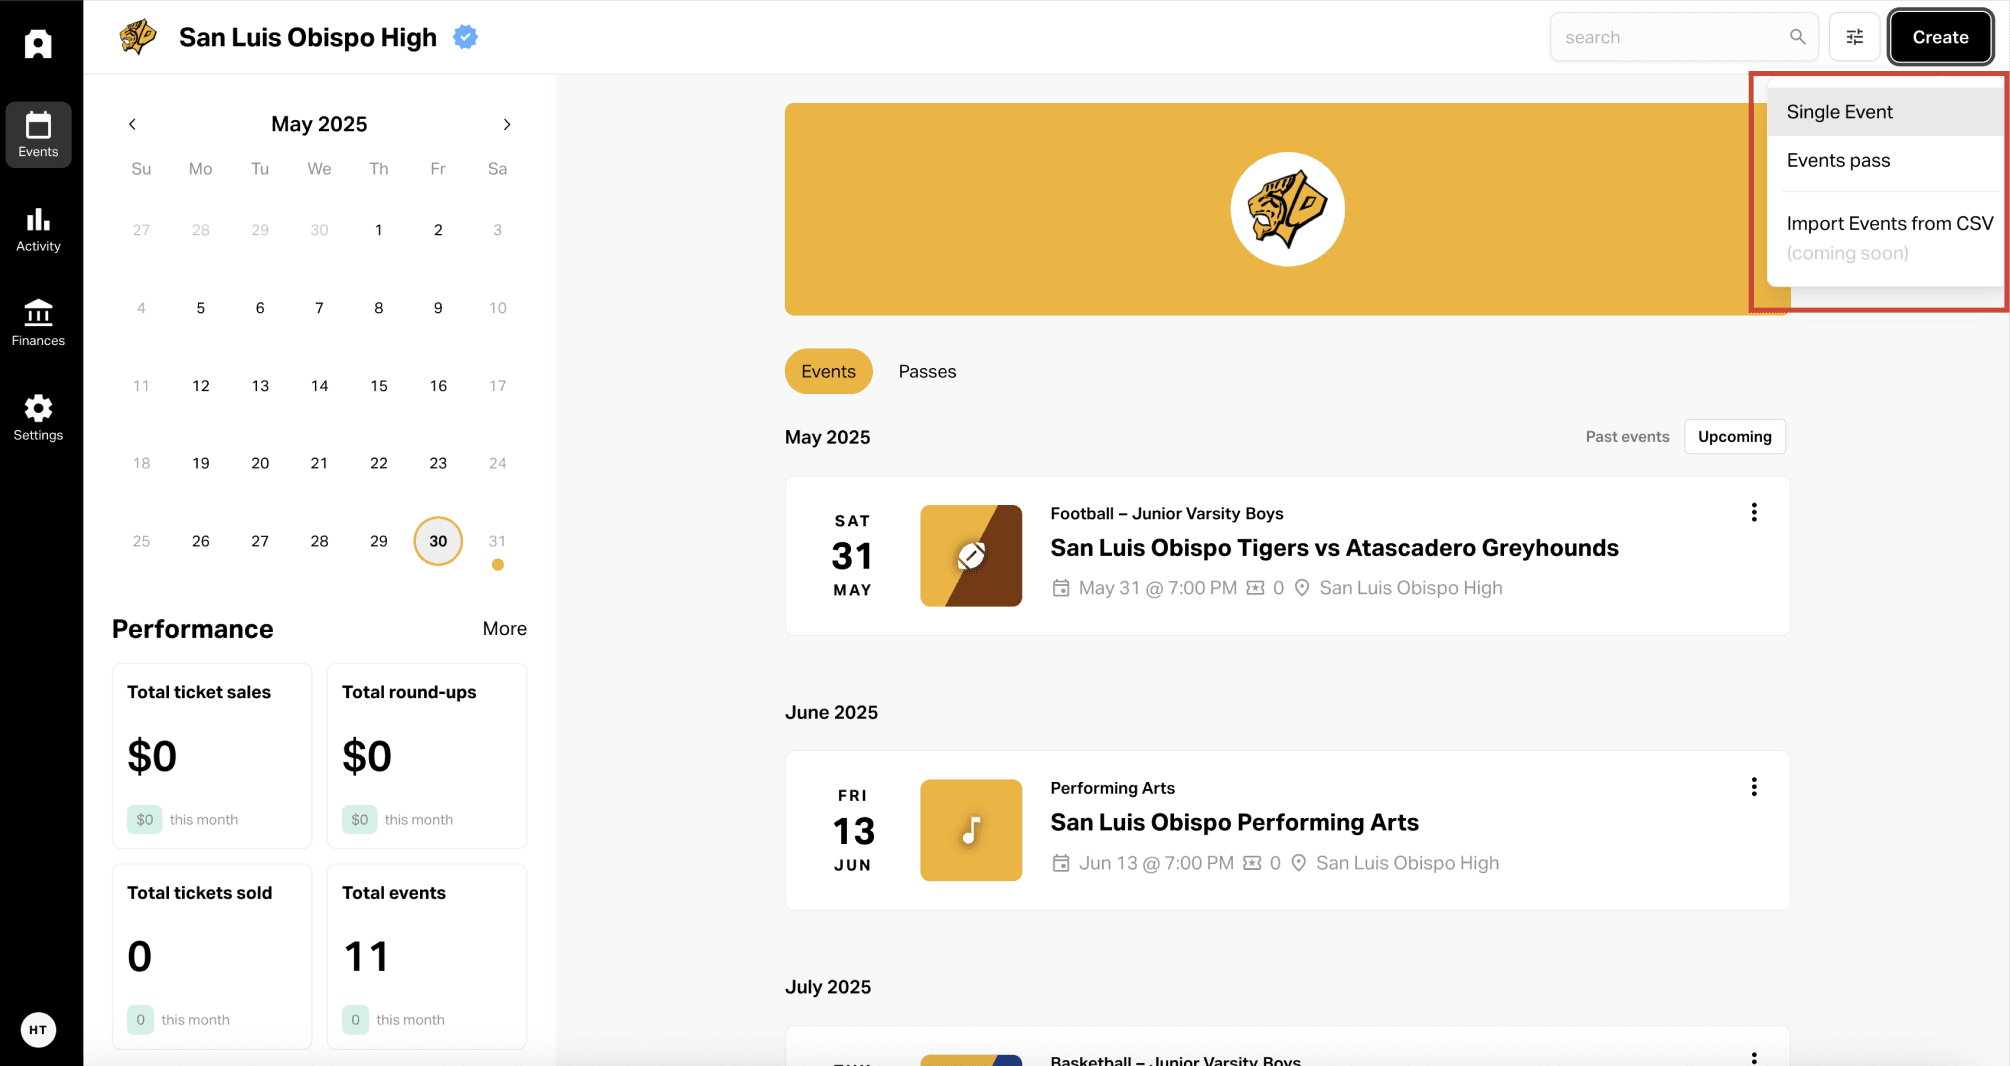The image size is (2010, 1066).
Task: Select May 1 in the calendar
Action: (379, 230)
